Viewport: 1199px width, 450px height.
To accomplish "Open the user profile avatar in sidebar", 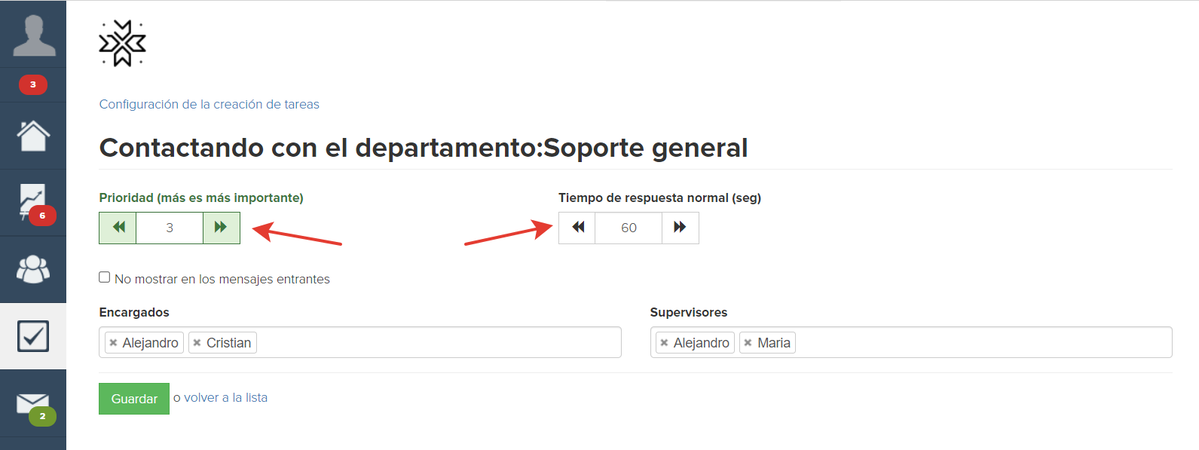I will pos(33,35).
